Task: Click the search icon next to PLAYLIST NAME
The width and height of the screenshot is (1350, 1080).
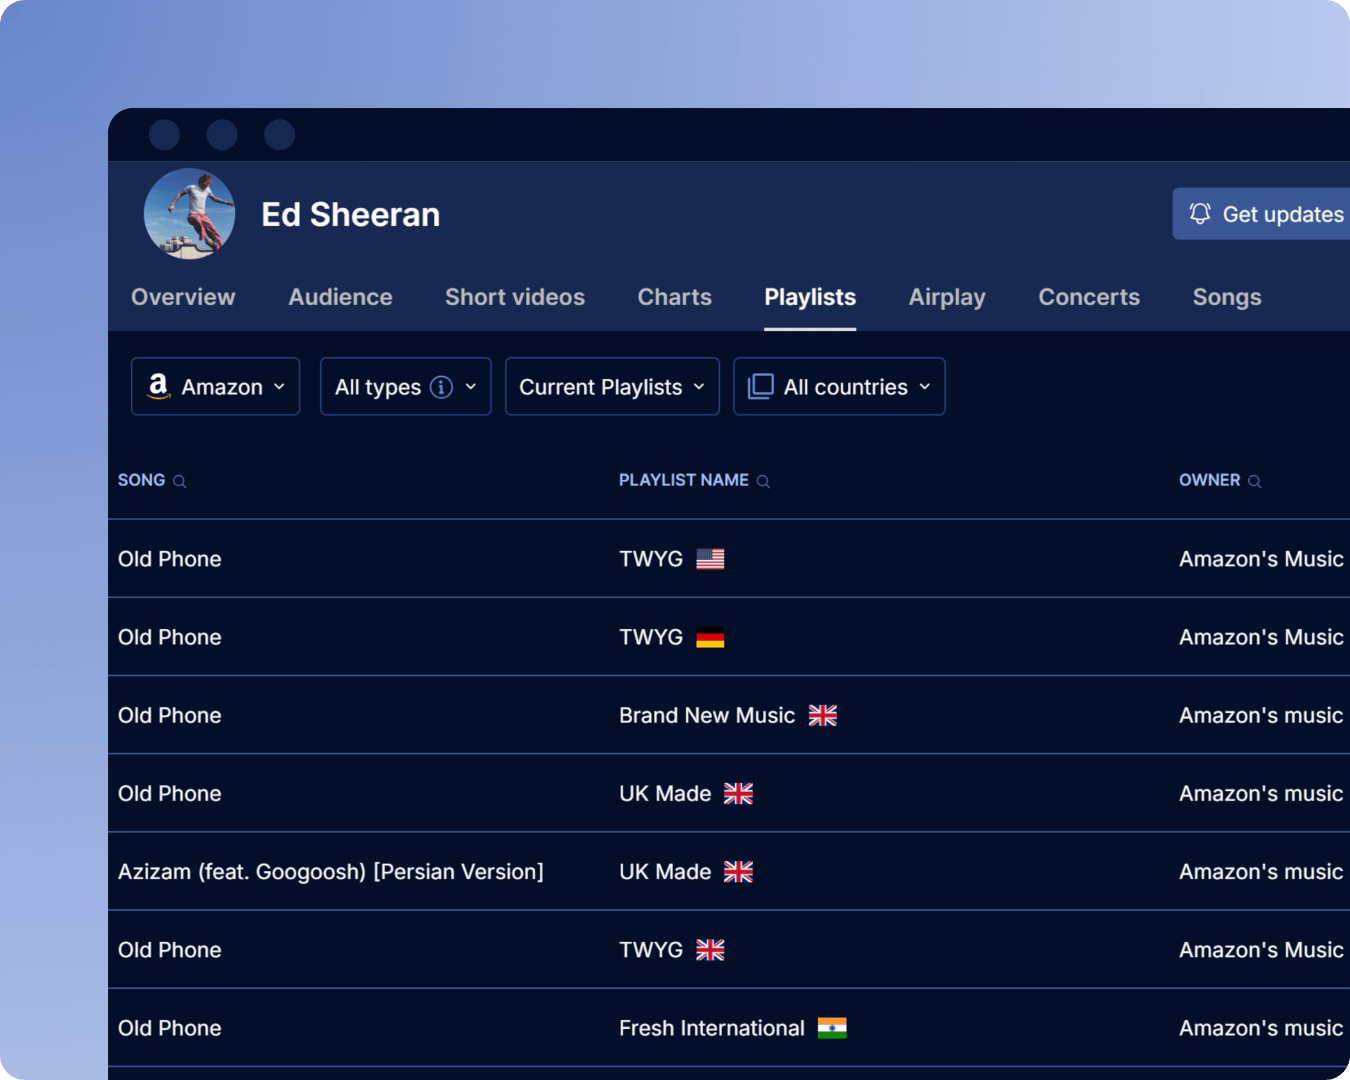Action: coord(764,481)
